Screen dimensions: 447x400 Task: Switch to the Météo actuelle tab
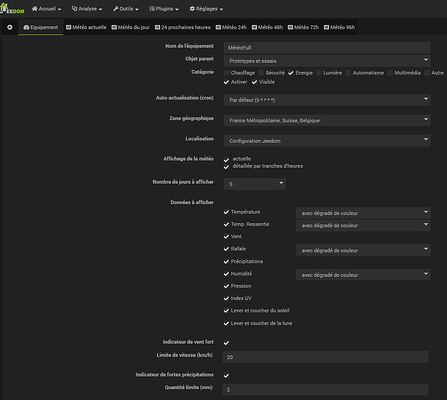tap(86, 27)
